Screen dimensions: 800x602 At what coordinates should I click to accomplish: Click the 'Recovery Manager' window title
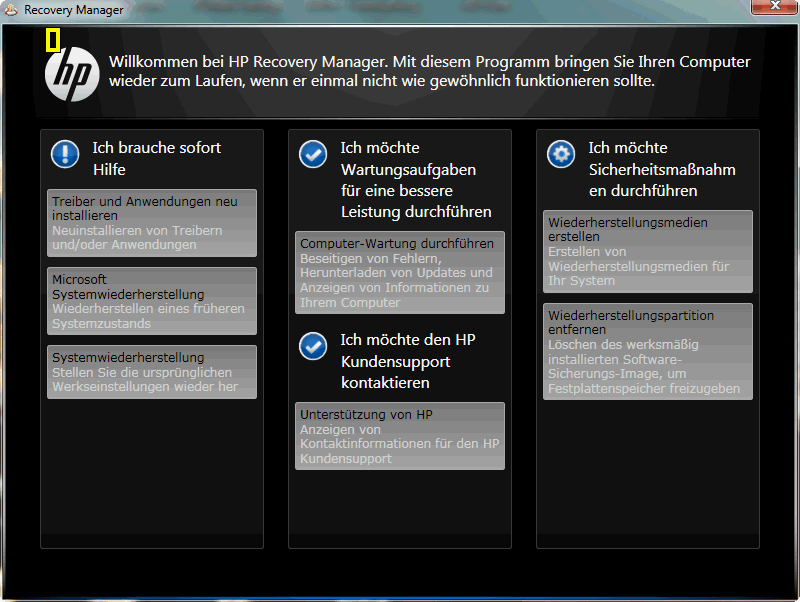click(73, 10)
